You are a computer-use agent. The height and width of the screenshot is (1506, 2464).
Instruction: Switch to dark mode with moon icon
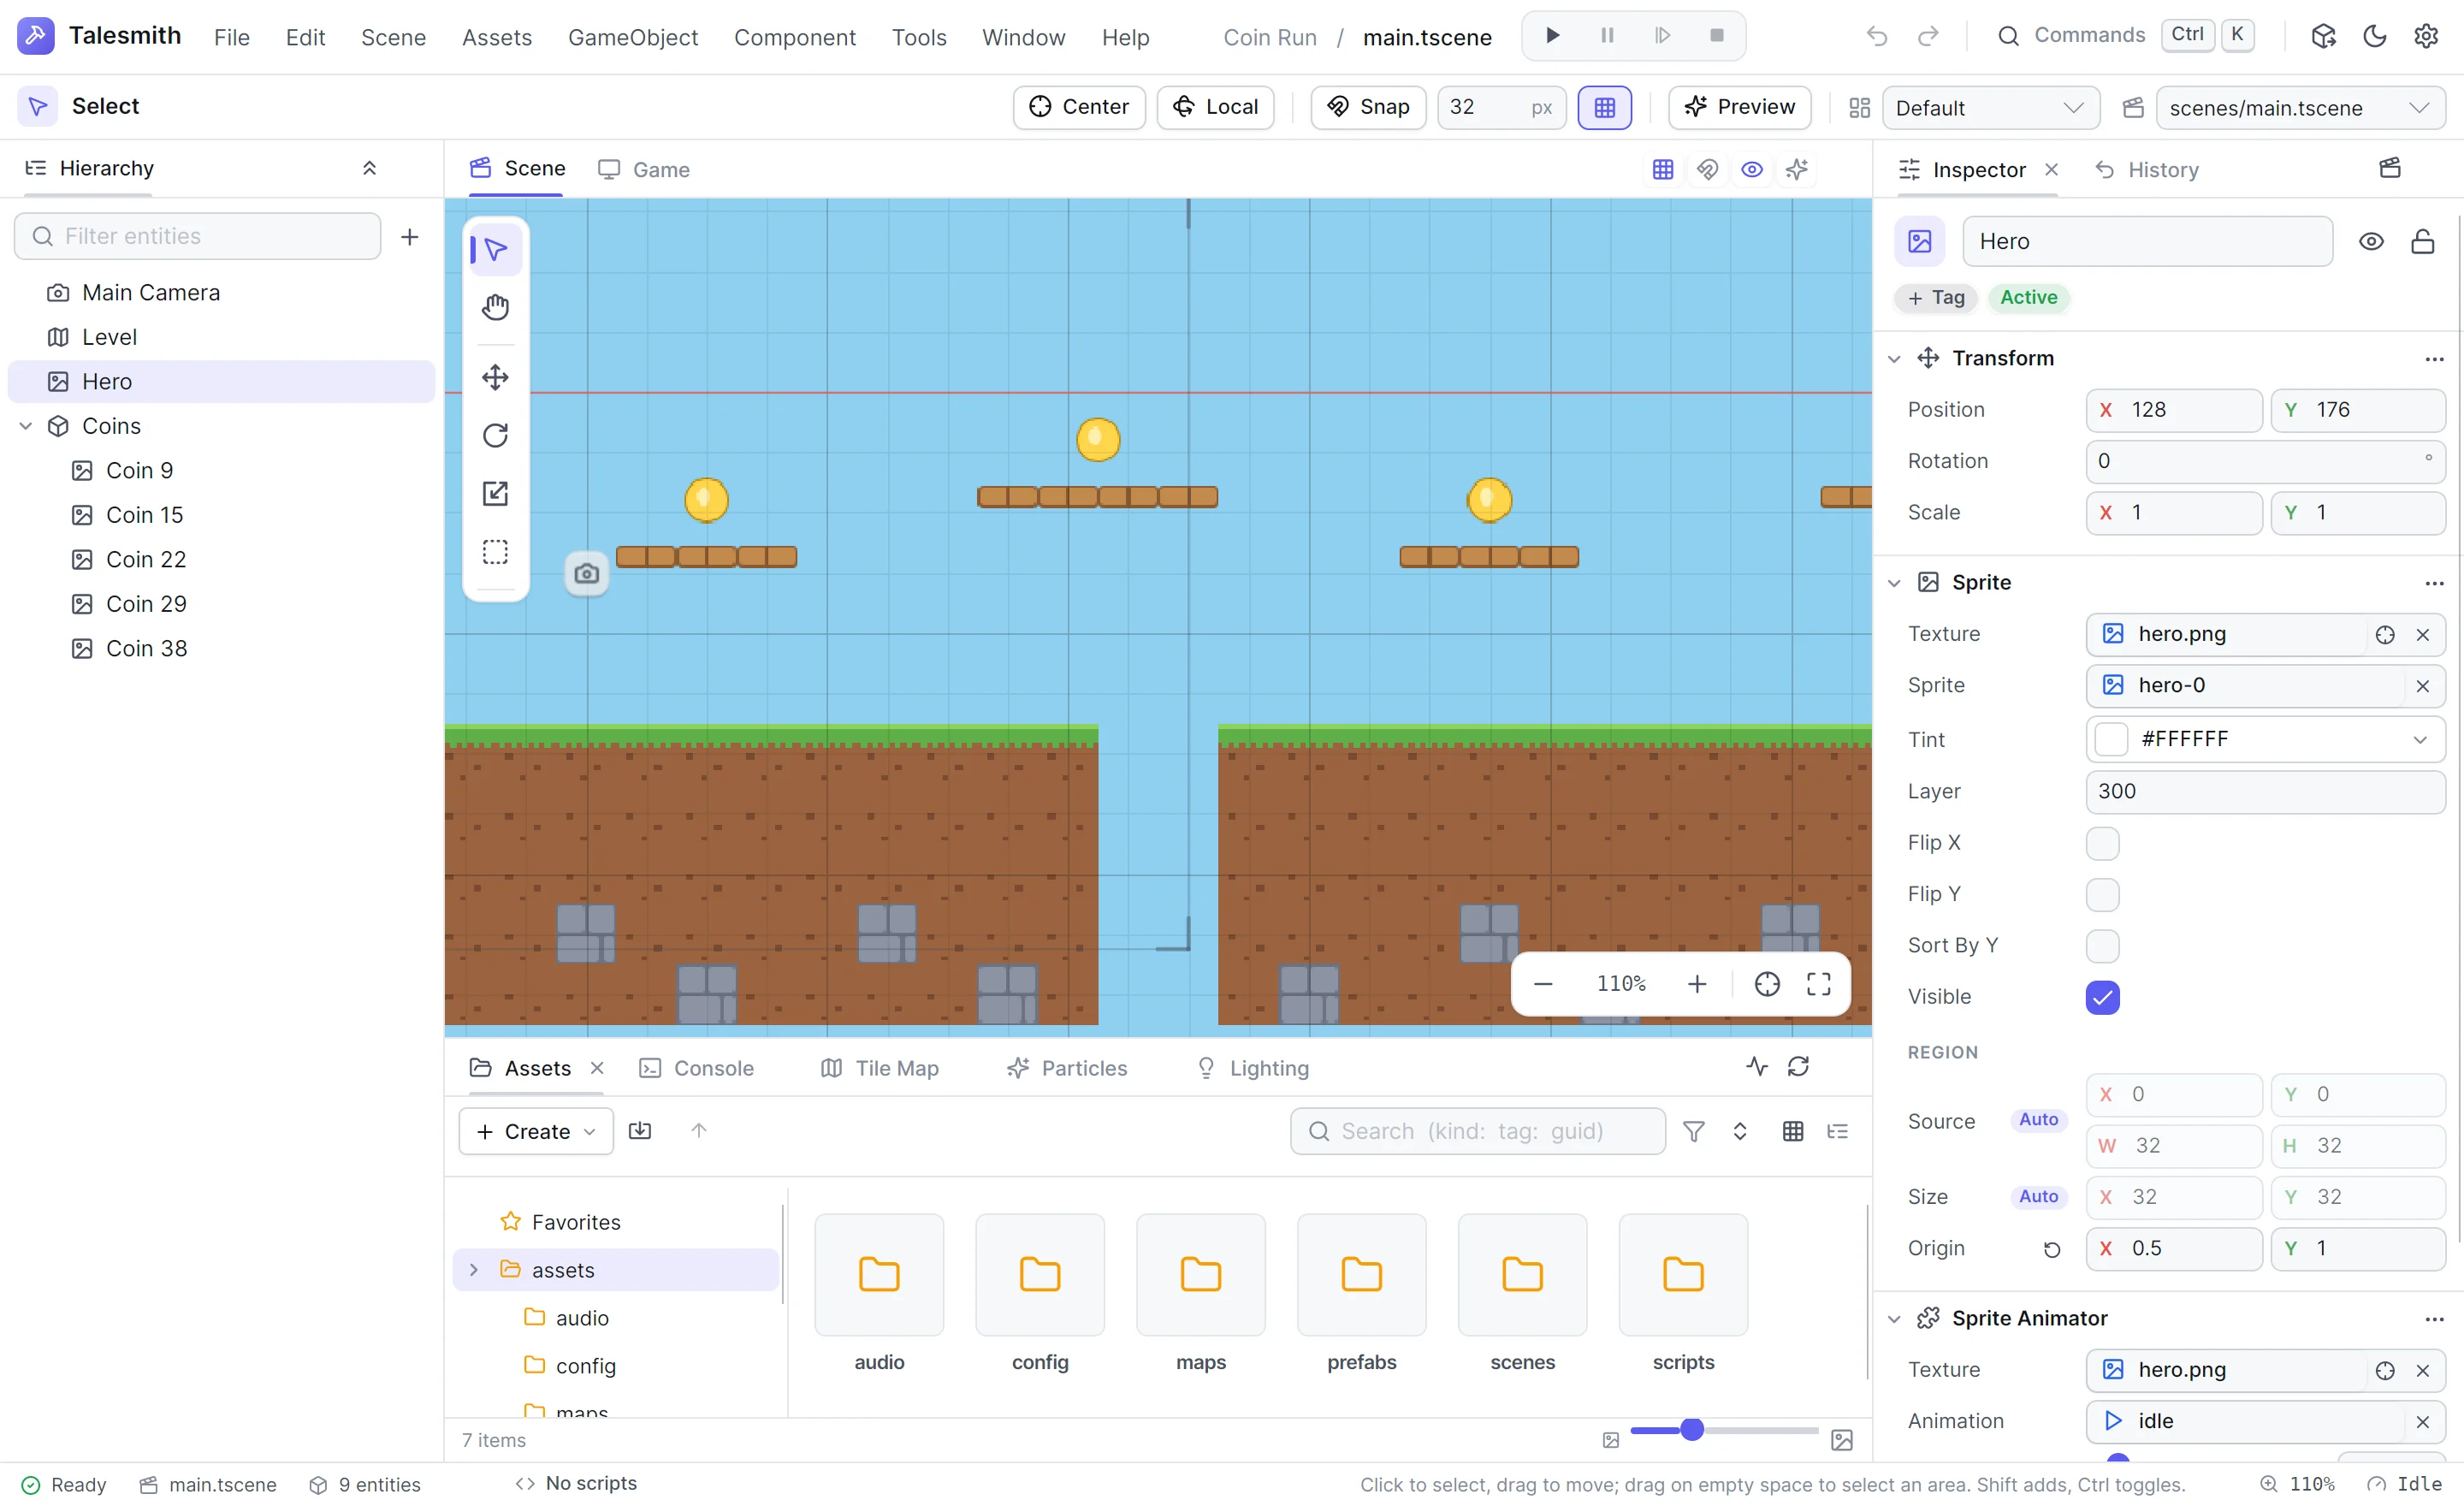(2375, 37)
